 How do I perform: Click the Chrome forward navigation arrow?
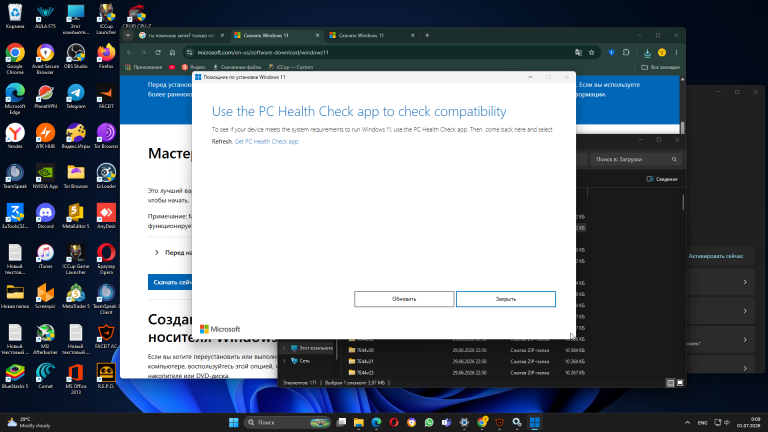tap(144, 52)
